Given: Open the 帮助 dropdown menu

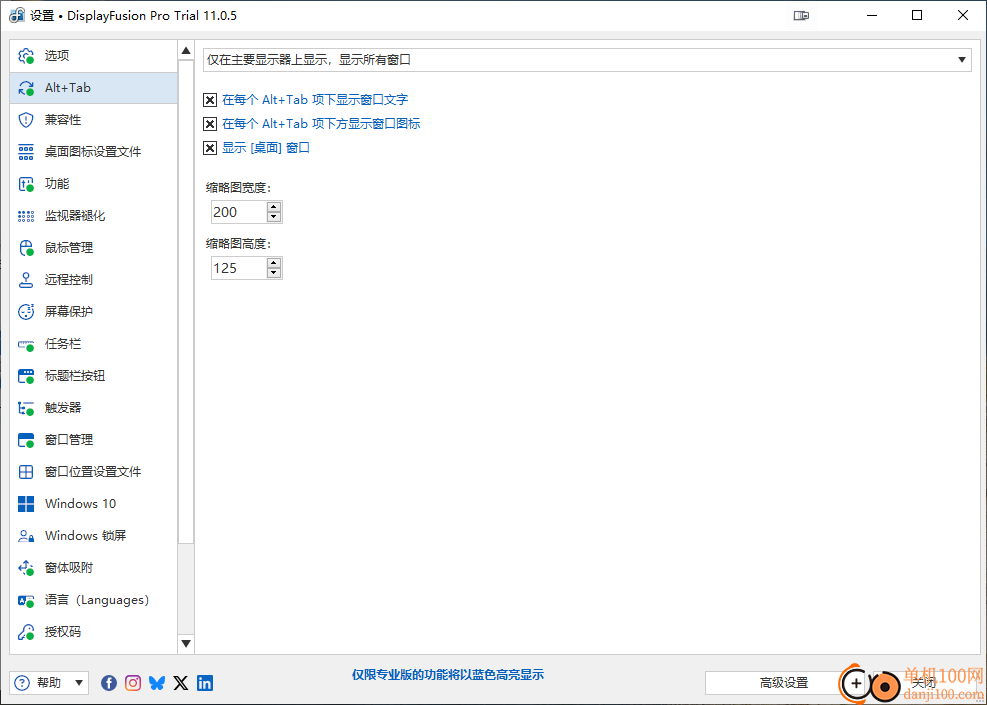Looking at the screenshot, I should 50,682.
